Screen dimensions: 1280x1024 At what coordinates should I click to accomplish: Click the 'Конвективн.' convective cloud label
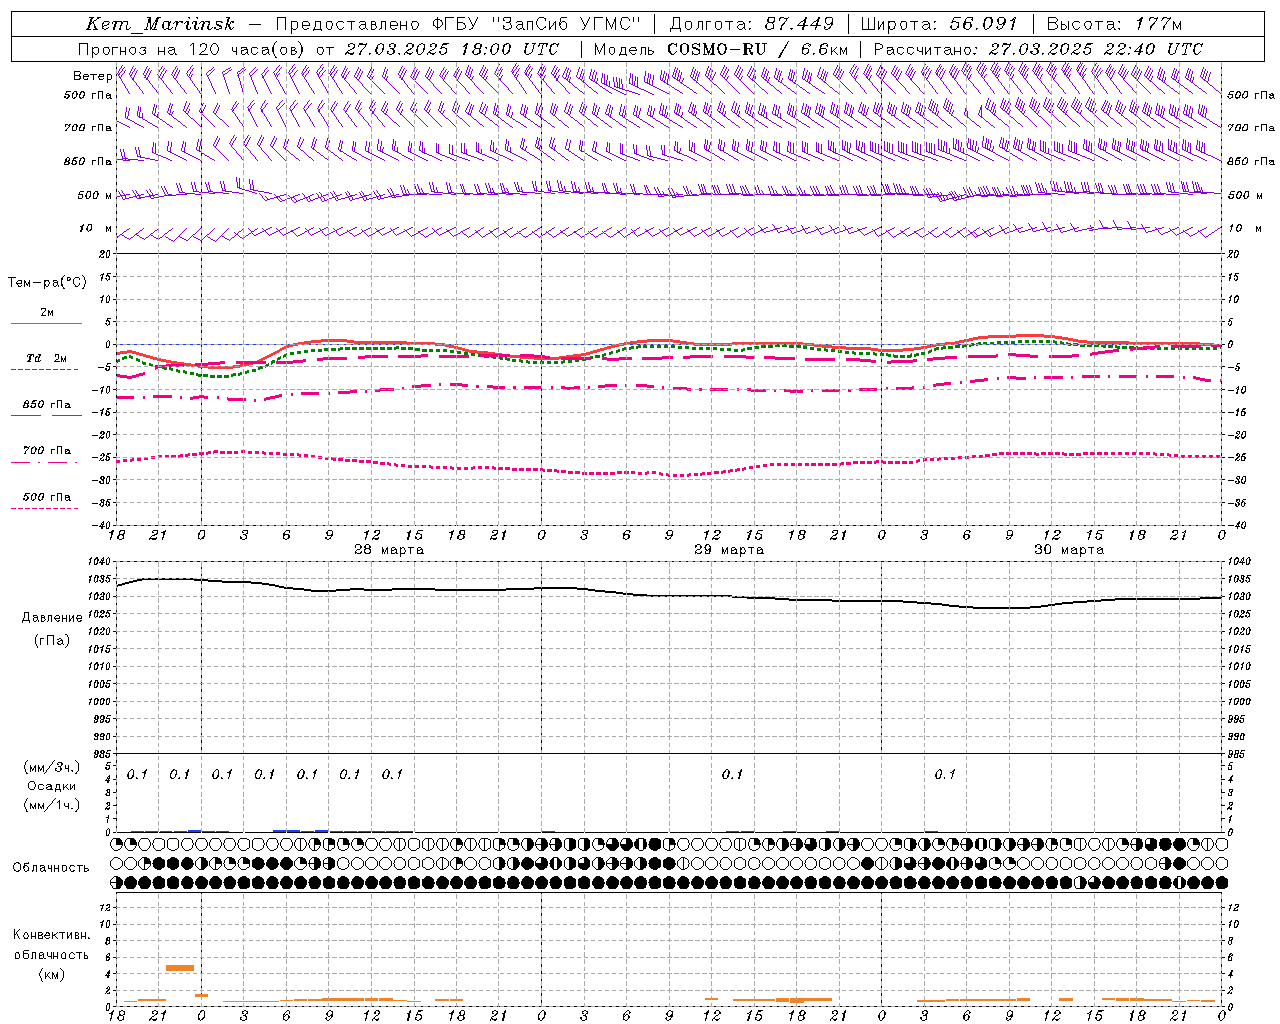(x=51, y=935)
